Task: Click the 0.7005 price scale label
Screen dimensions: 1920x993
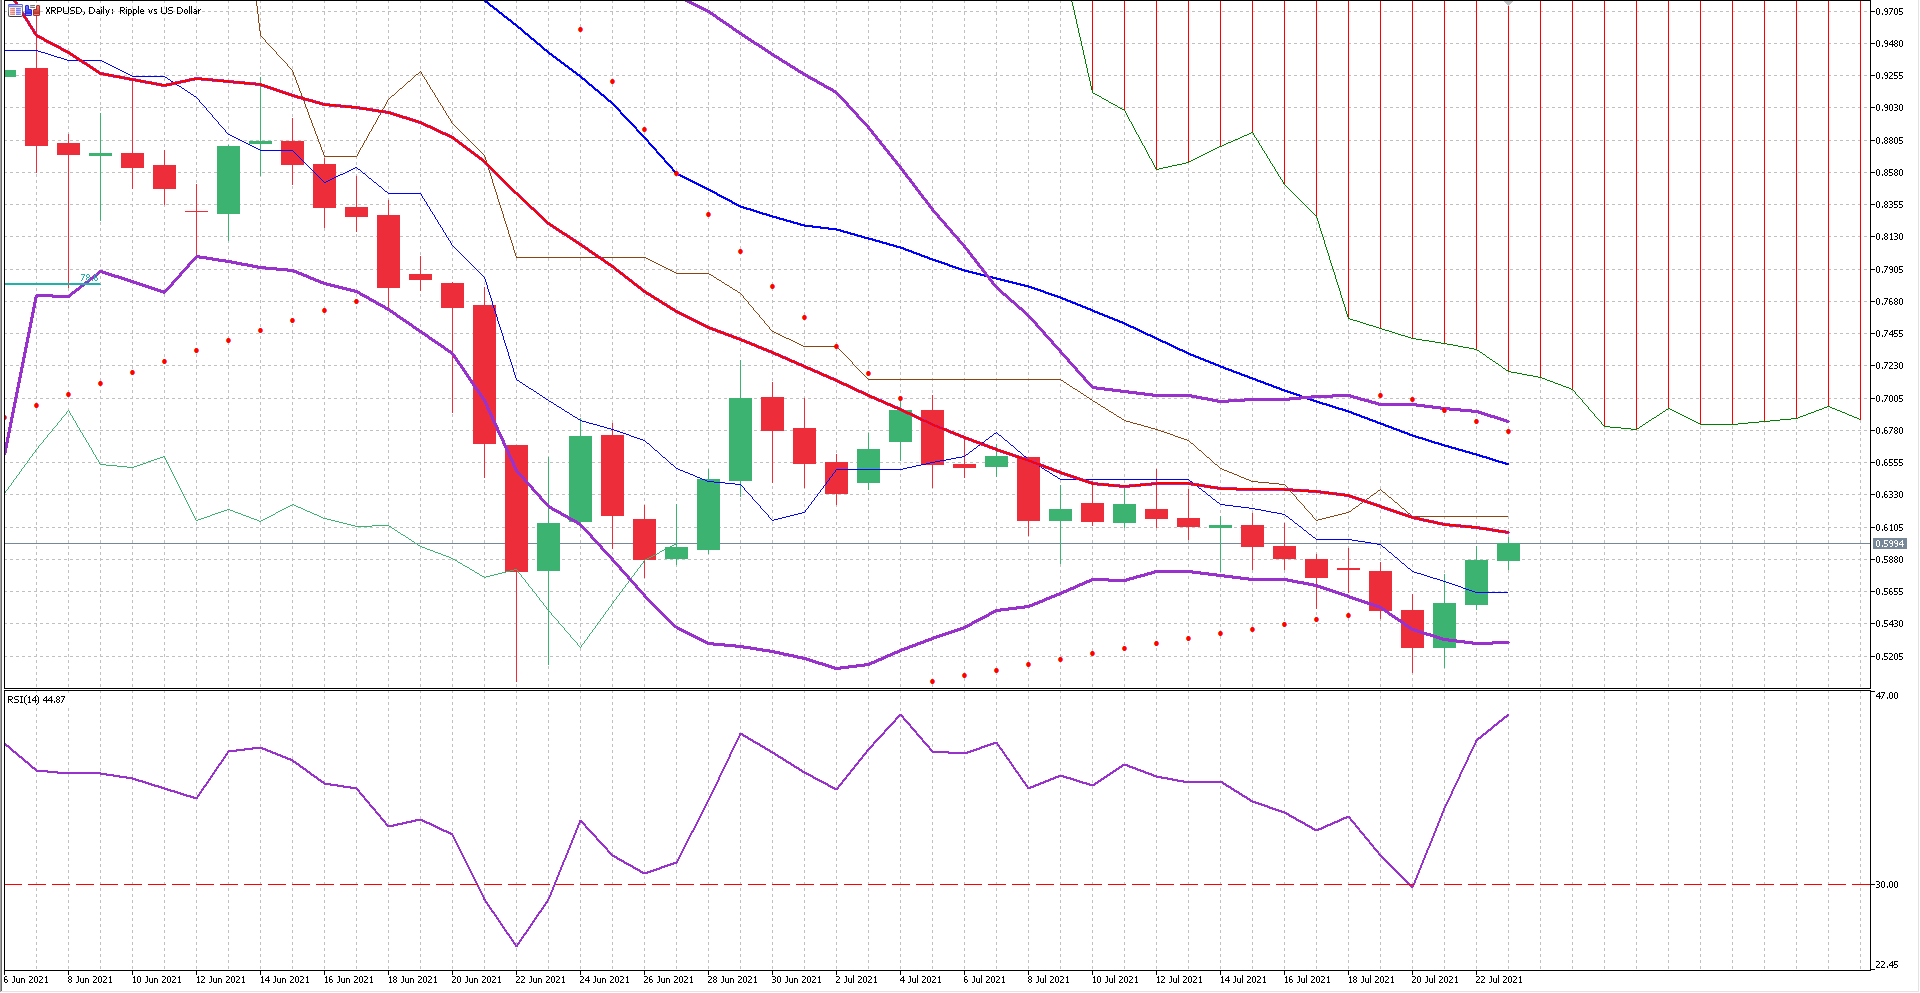Action: [x=1888, y=399]
